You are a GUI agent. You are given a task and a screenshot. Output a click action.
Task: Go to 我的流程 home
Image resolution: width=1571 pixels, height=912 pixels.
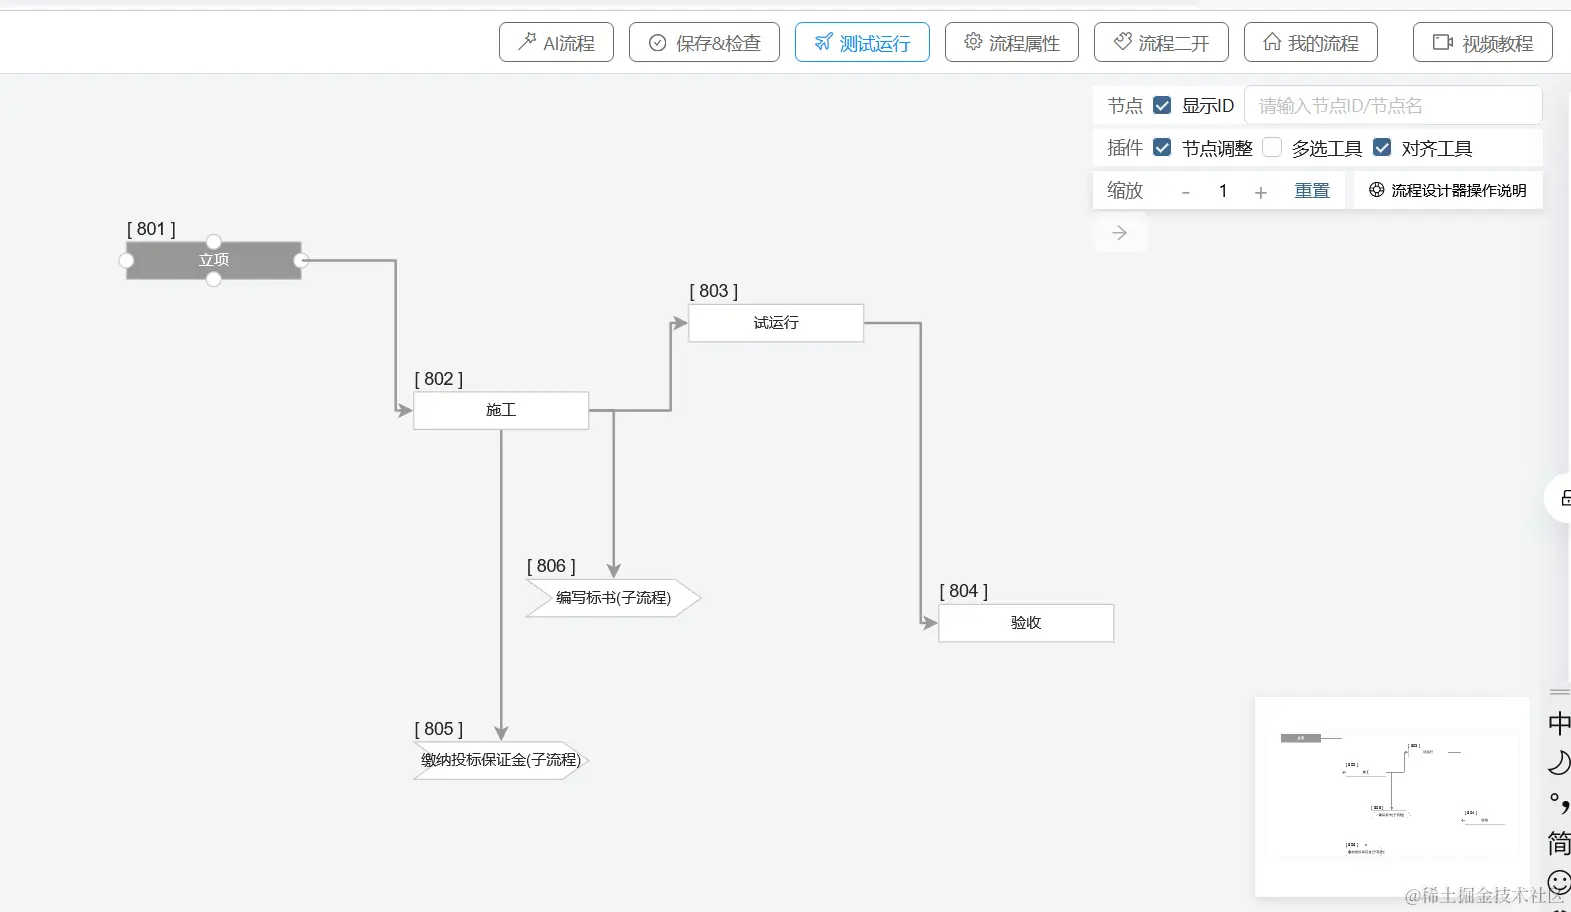(1310, 43)
